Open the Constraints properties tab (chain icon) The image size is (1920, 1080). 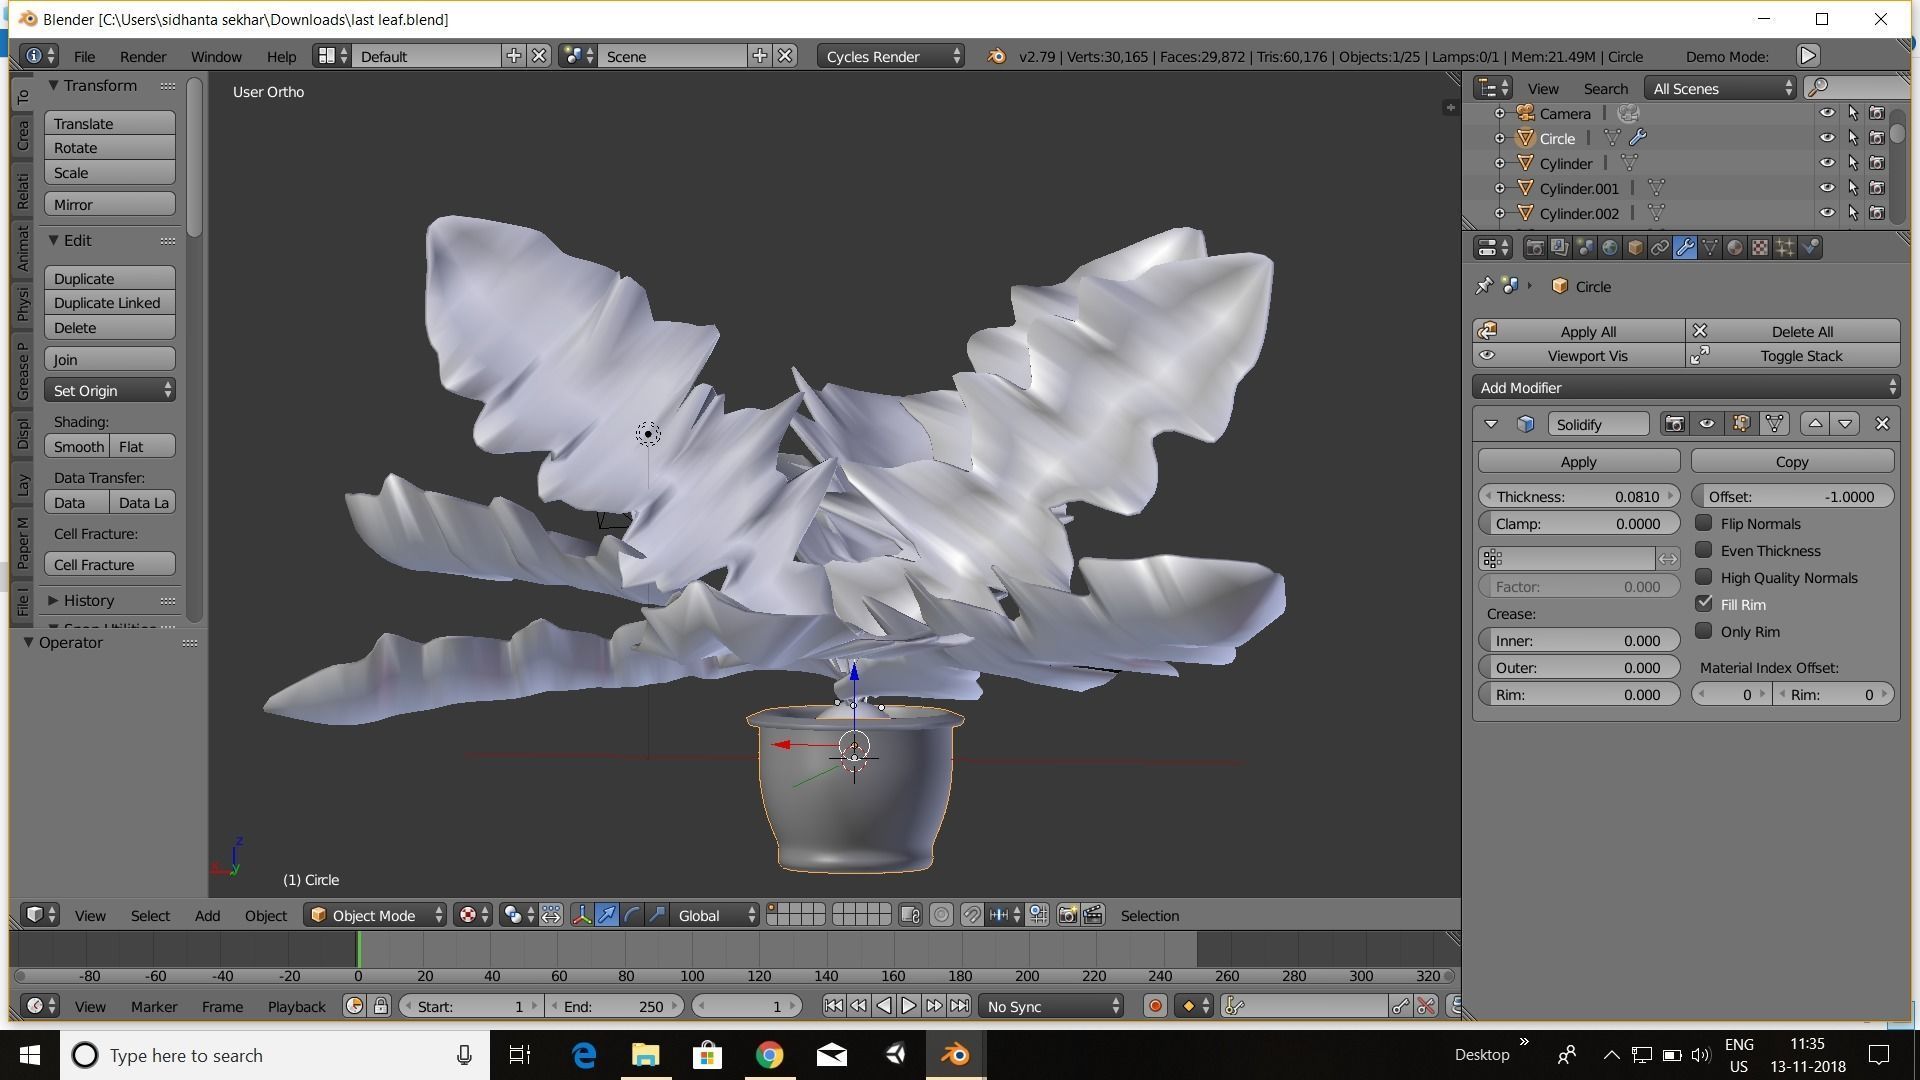coord(1660,248)
